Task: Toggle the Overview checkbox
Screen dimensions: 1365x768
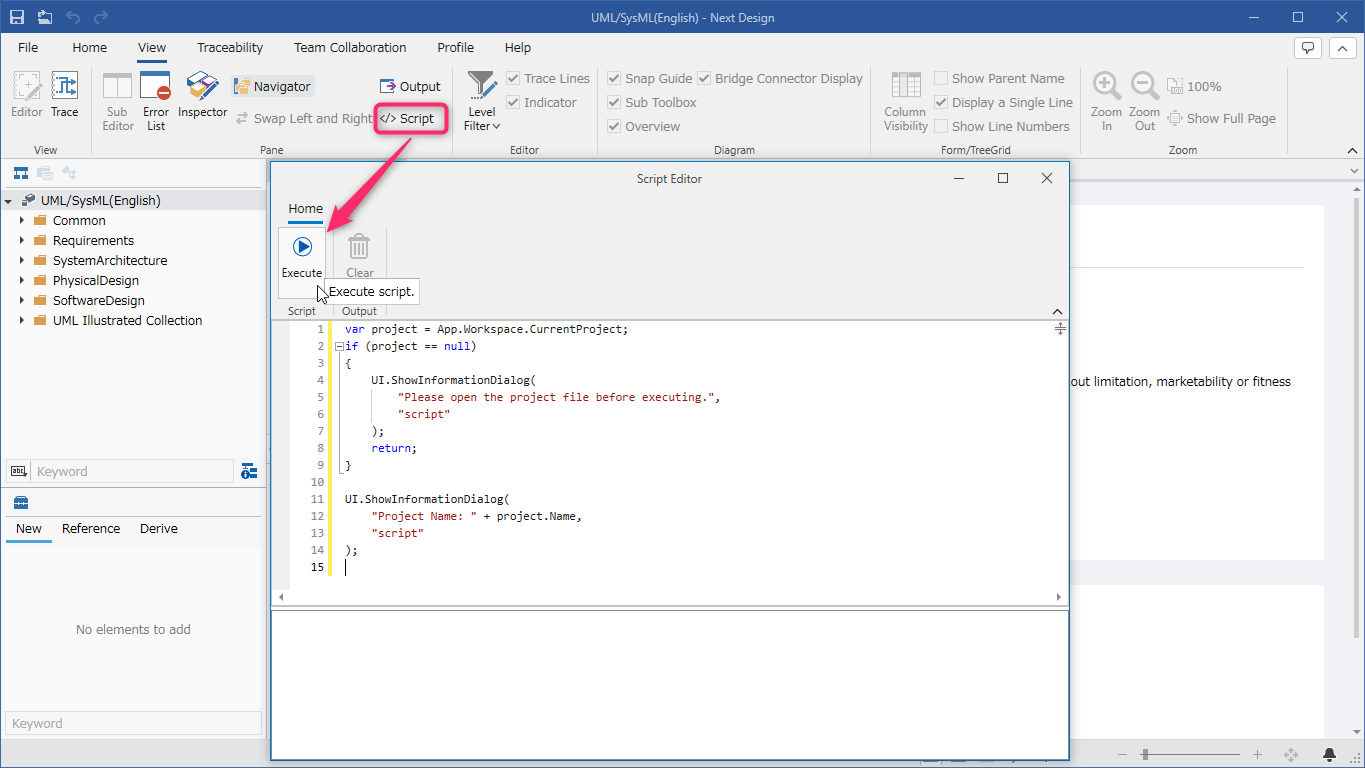Action: pyautogui.click(x=615, y=126)
